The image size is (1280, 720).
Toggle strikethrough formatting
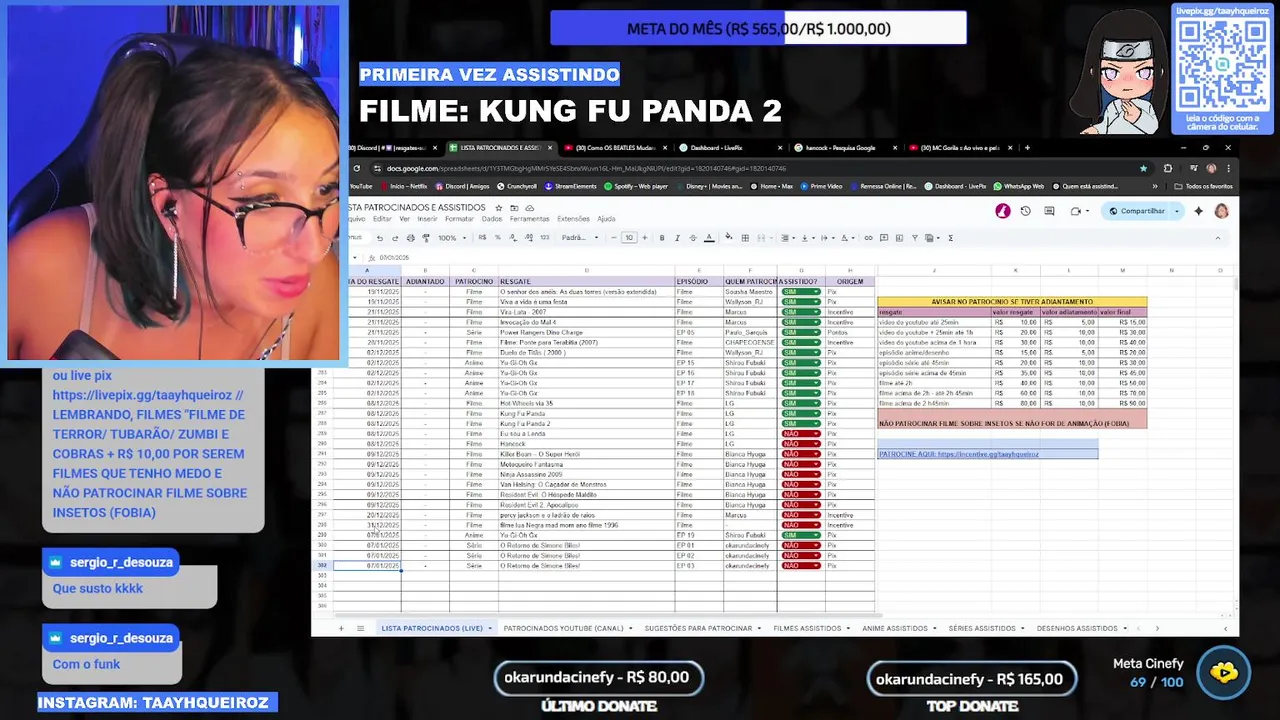(692, 238)
